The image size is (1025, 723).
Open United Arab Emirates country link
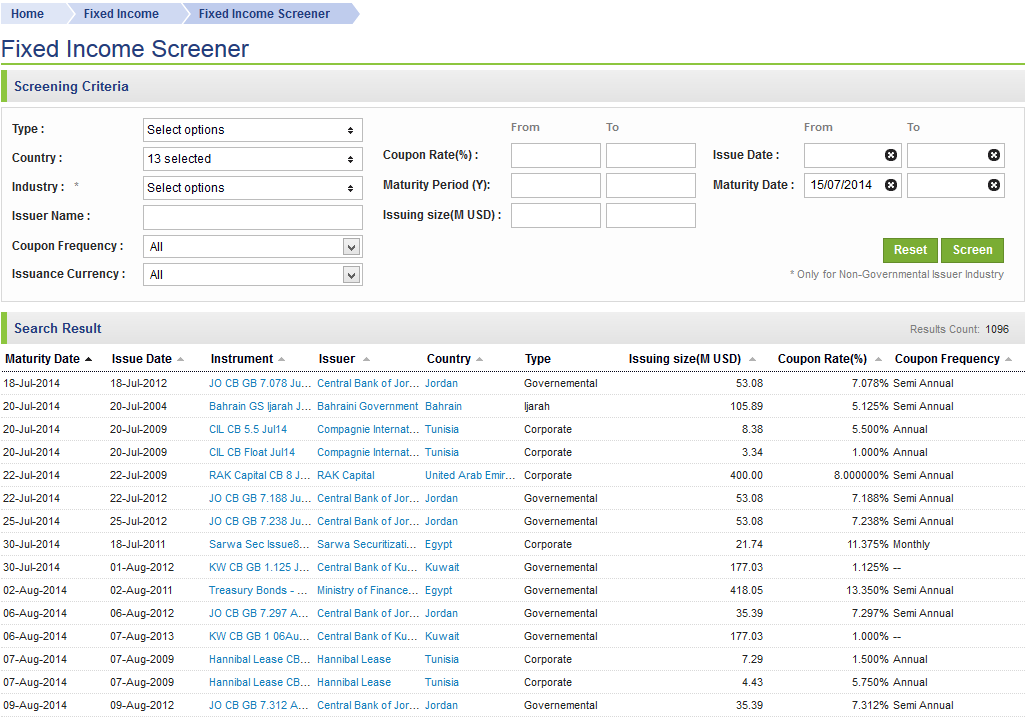point(470,475)
